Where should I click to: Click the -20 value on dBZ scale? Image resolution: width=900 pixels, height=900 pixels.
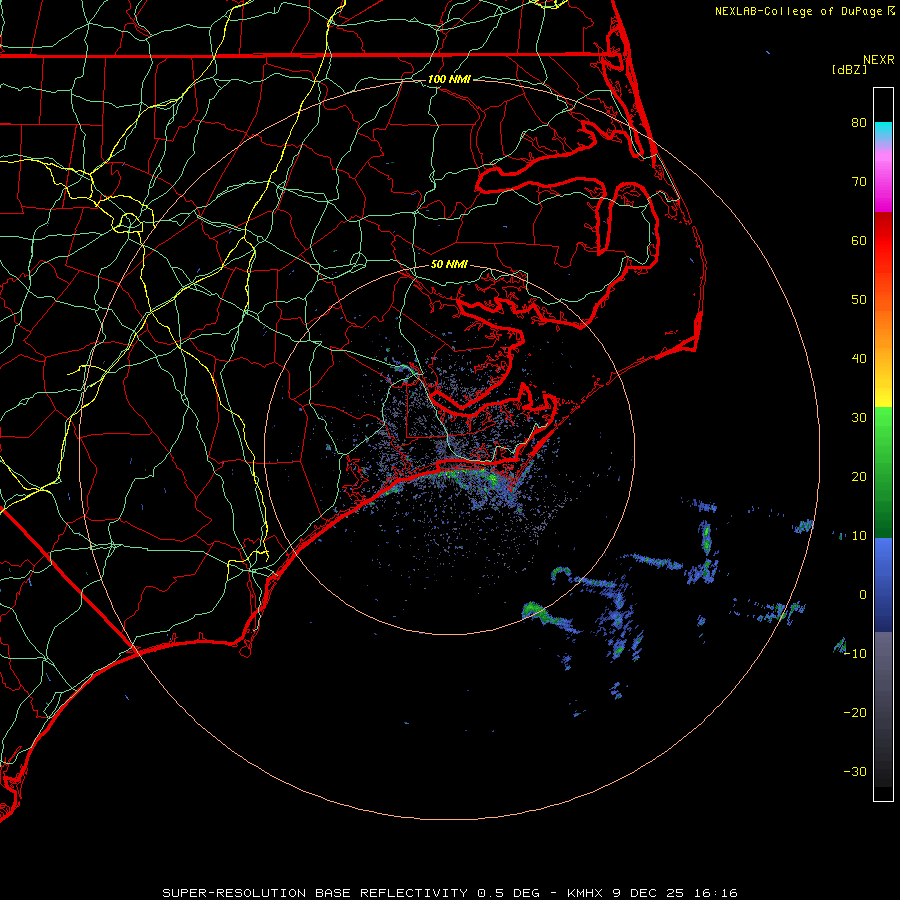point(855,713)
